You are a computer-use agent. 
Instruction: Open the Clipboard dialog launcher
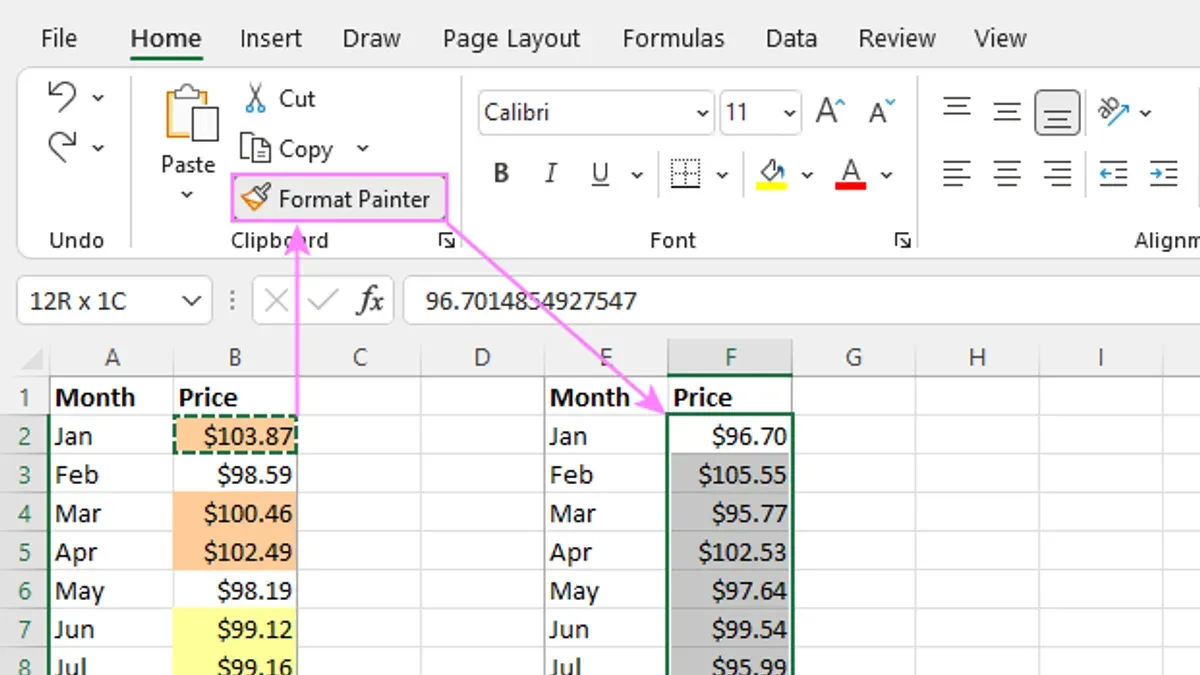pyautogui.click(x=445, y=240)
